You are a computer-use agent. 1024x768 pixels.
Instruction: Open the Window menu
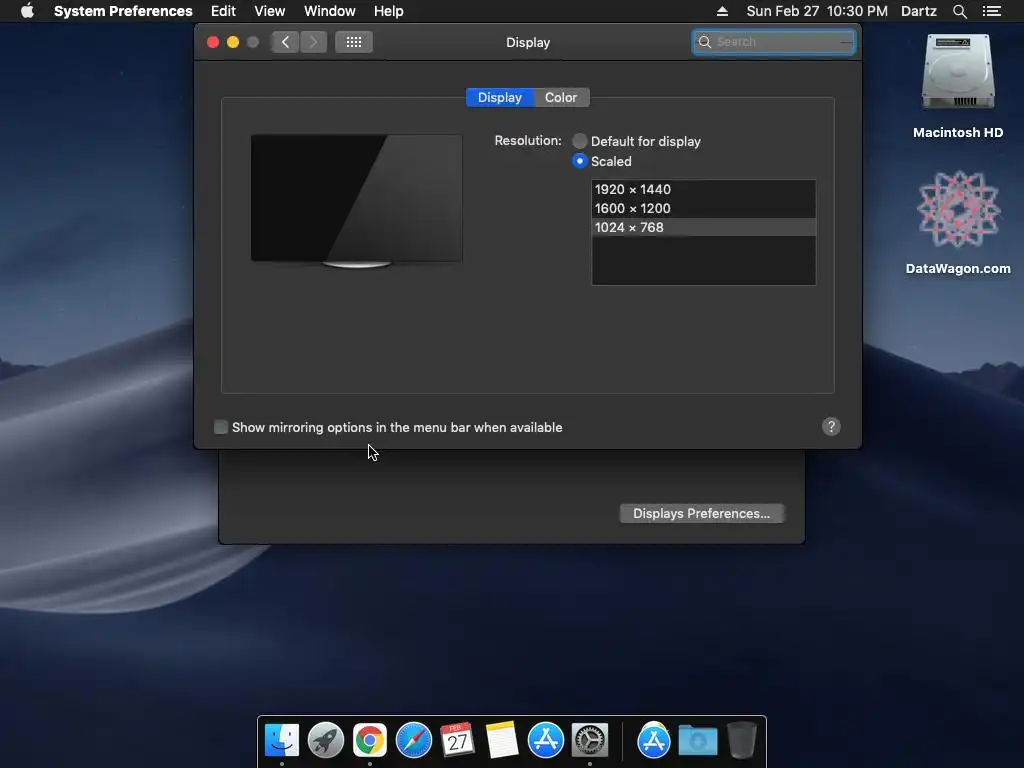pyautogui.click(x=330, y=11)
